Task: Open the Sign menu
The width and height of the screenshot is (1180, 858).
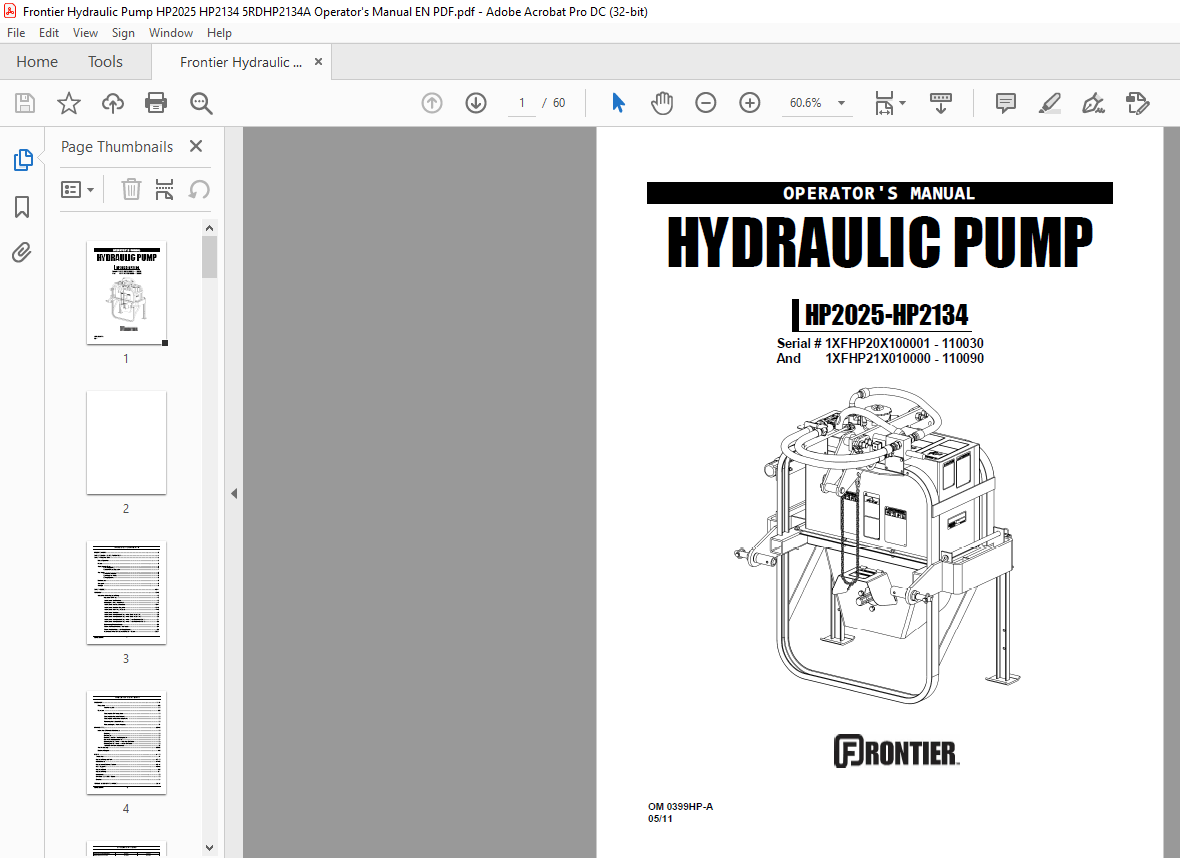Action: tap(123, 33)
